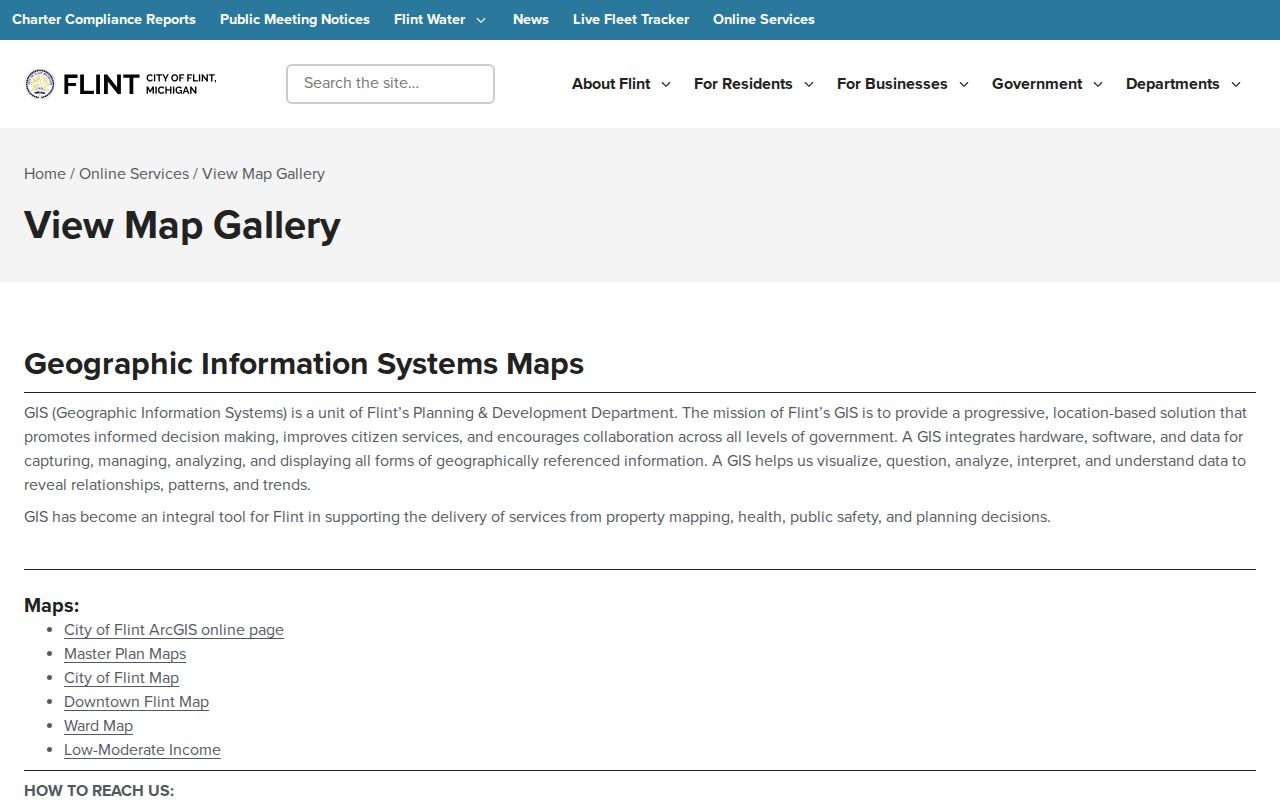Open the Government menu
Viewport: 1280px width, 800px height.
tap(1037, 84)
